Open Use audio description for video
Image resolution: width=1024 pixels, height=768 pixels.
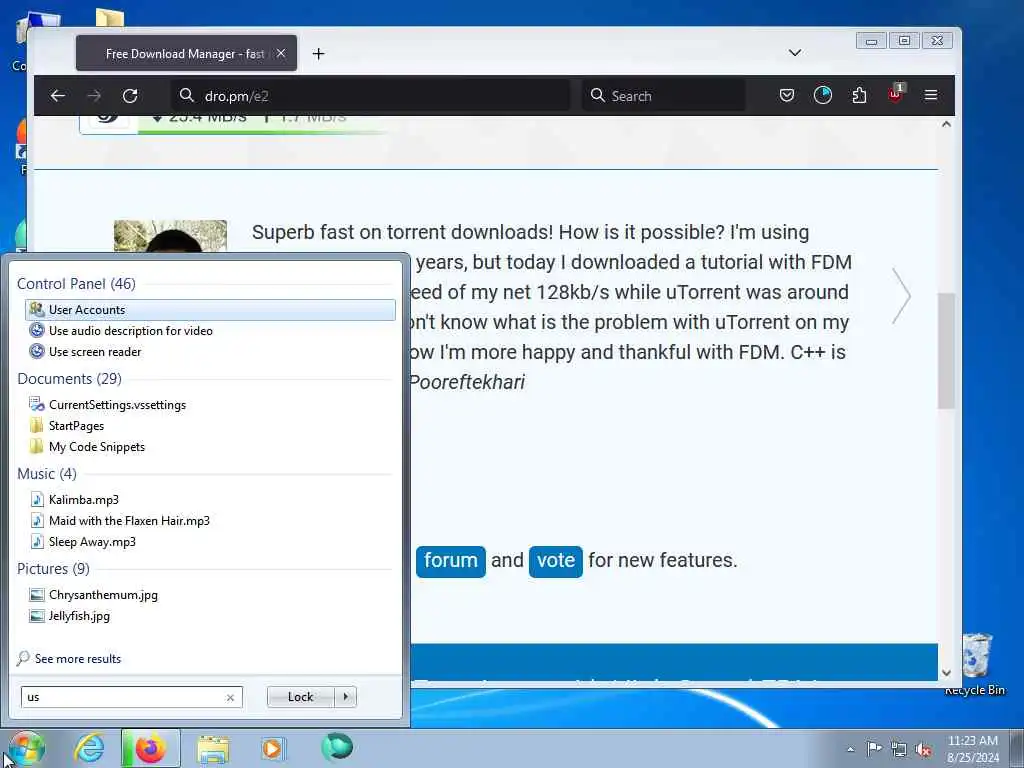pyautogui.click(x=210, y=330)
